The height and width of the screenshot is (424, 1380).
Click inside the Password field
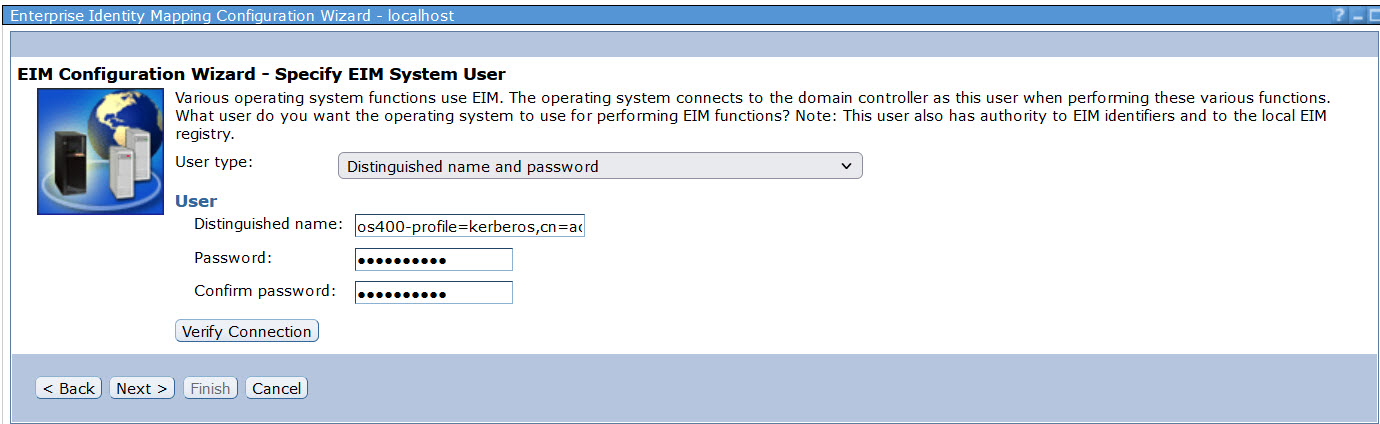pyautogui.click(x=433, y=260)
